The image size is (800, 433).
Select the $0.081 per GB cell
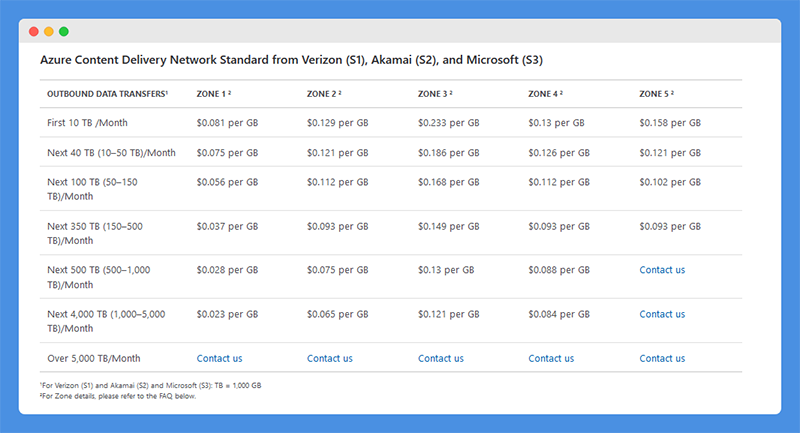227,123
